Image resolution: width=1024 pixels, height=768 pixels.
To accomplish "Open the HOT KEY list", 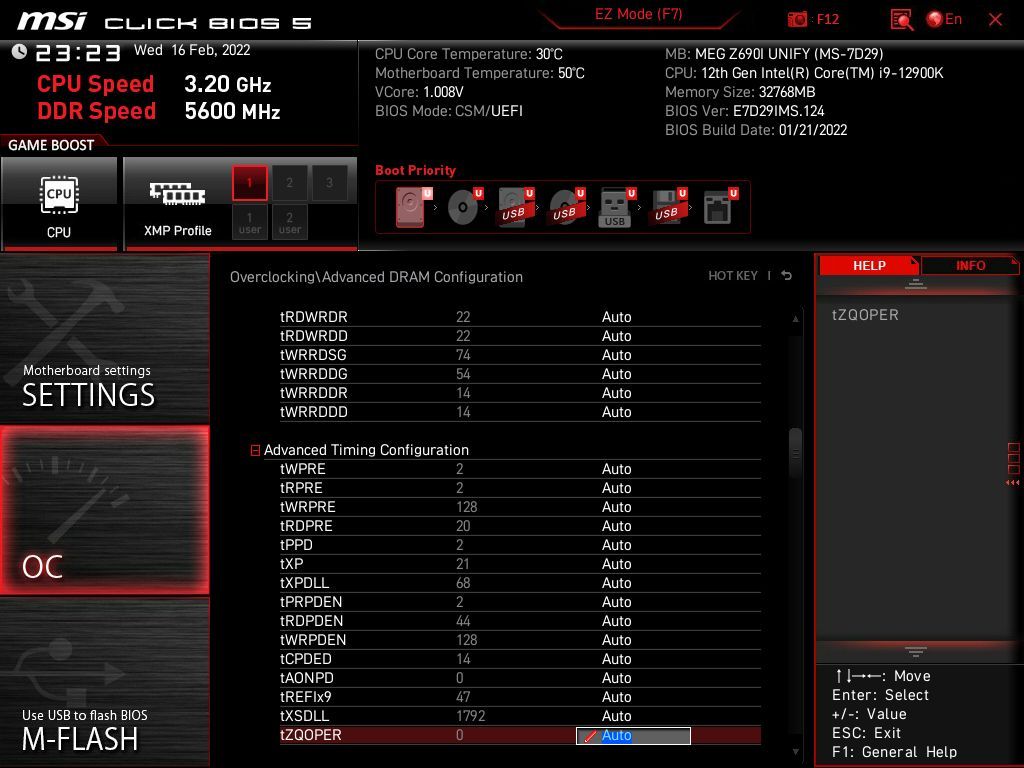I will pyautogui.click(x=733, y=276).
